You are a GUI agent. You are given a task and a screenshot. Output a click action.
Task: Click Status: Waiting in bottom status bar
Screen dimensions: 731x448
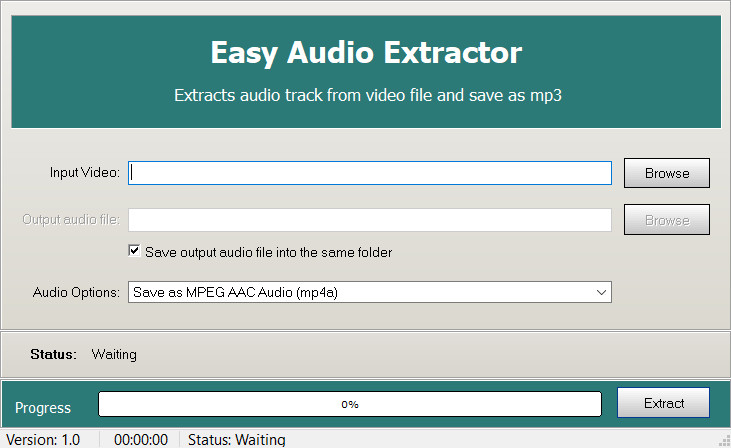click(237, 440)
